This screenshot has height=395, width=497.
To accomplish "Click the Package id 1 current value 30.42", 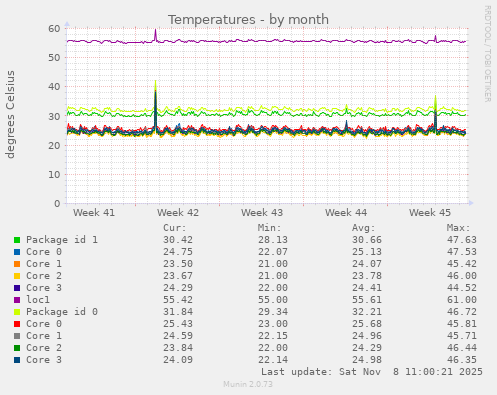I will click(x=178, y=240).
